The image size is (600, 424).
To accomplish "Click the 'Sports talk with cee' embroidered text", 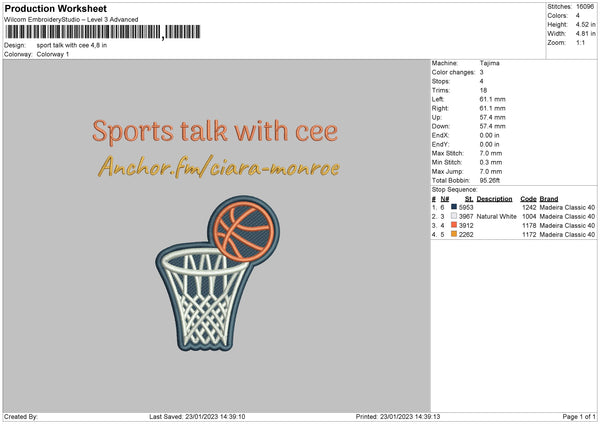I will coord(215,131).
